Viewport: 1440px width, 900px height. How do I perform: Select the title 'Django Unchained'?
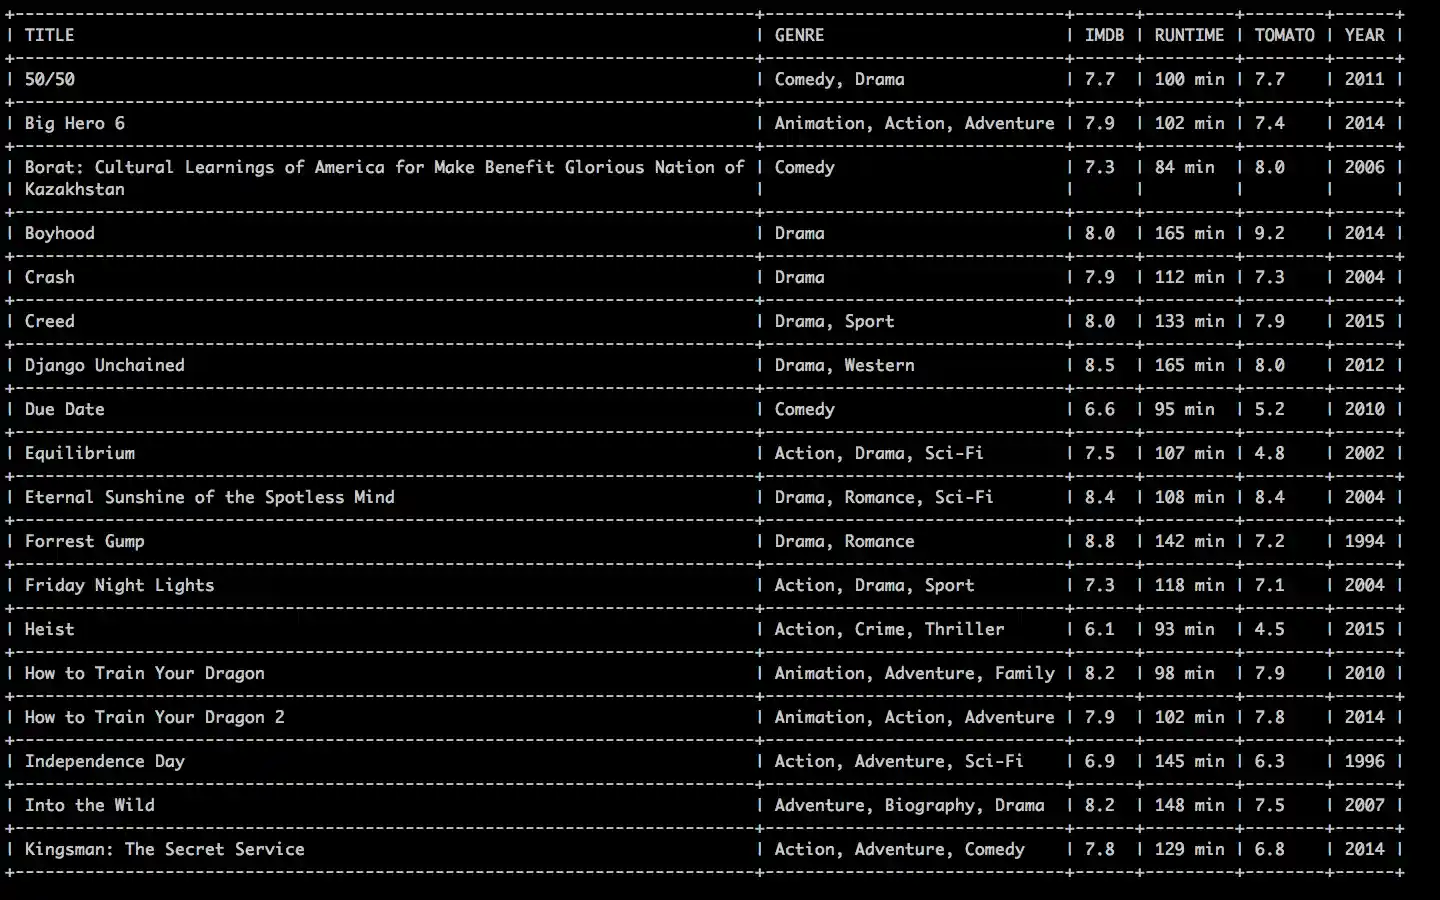point(104,365)
